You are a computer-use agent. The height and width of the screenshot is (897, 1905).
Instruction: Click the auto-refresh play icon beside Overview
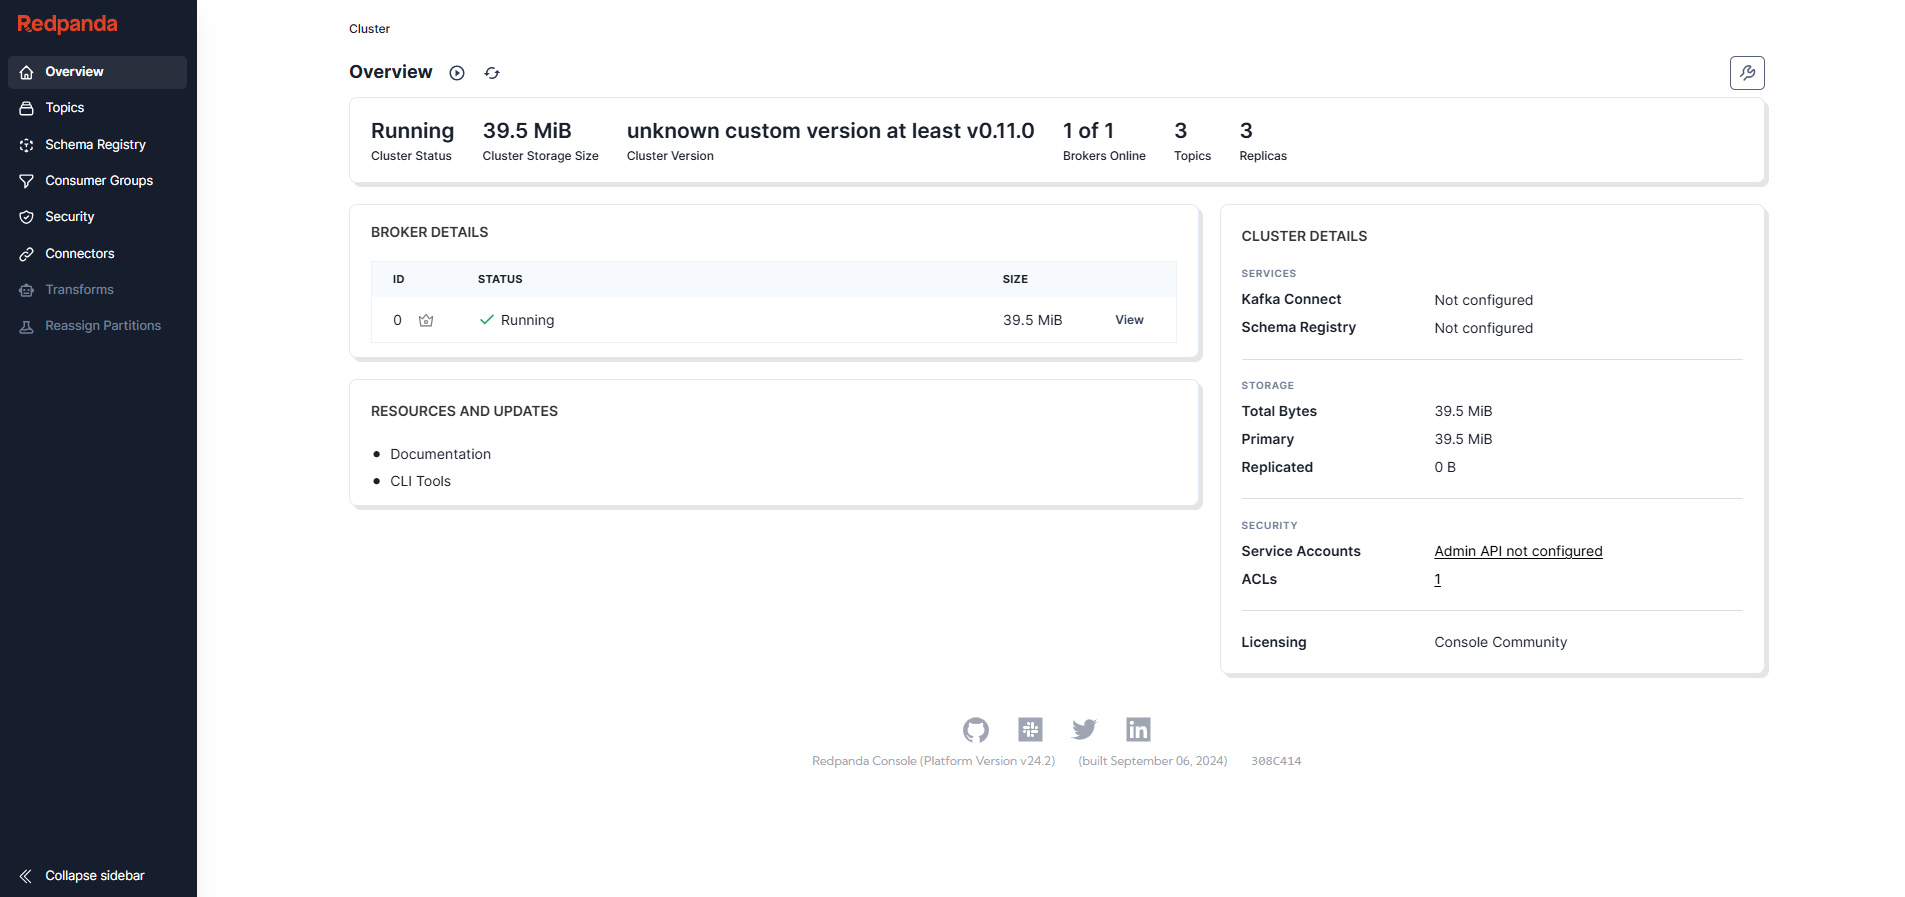[457, 73]
